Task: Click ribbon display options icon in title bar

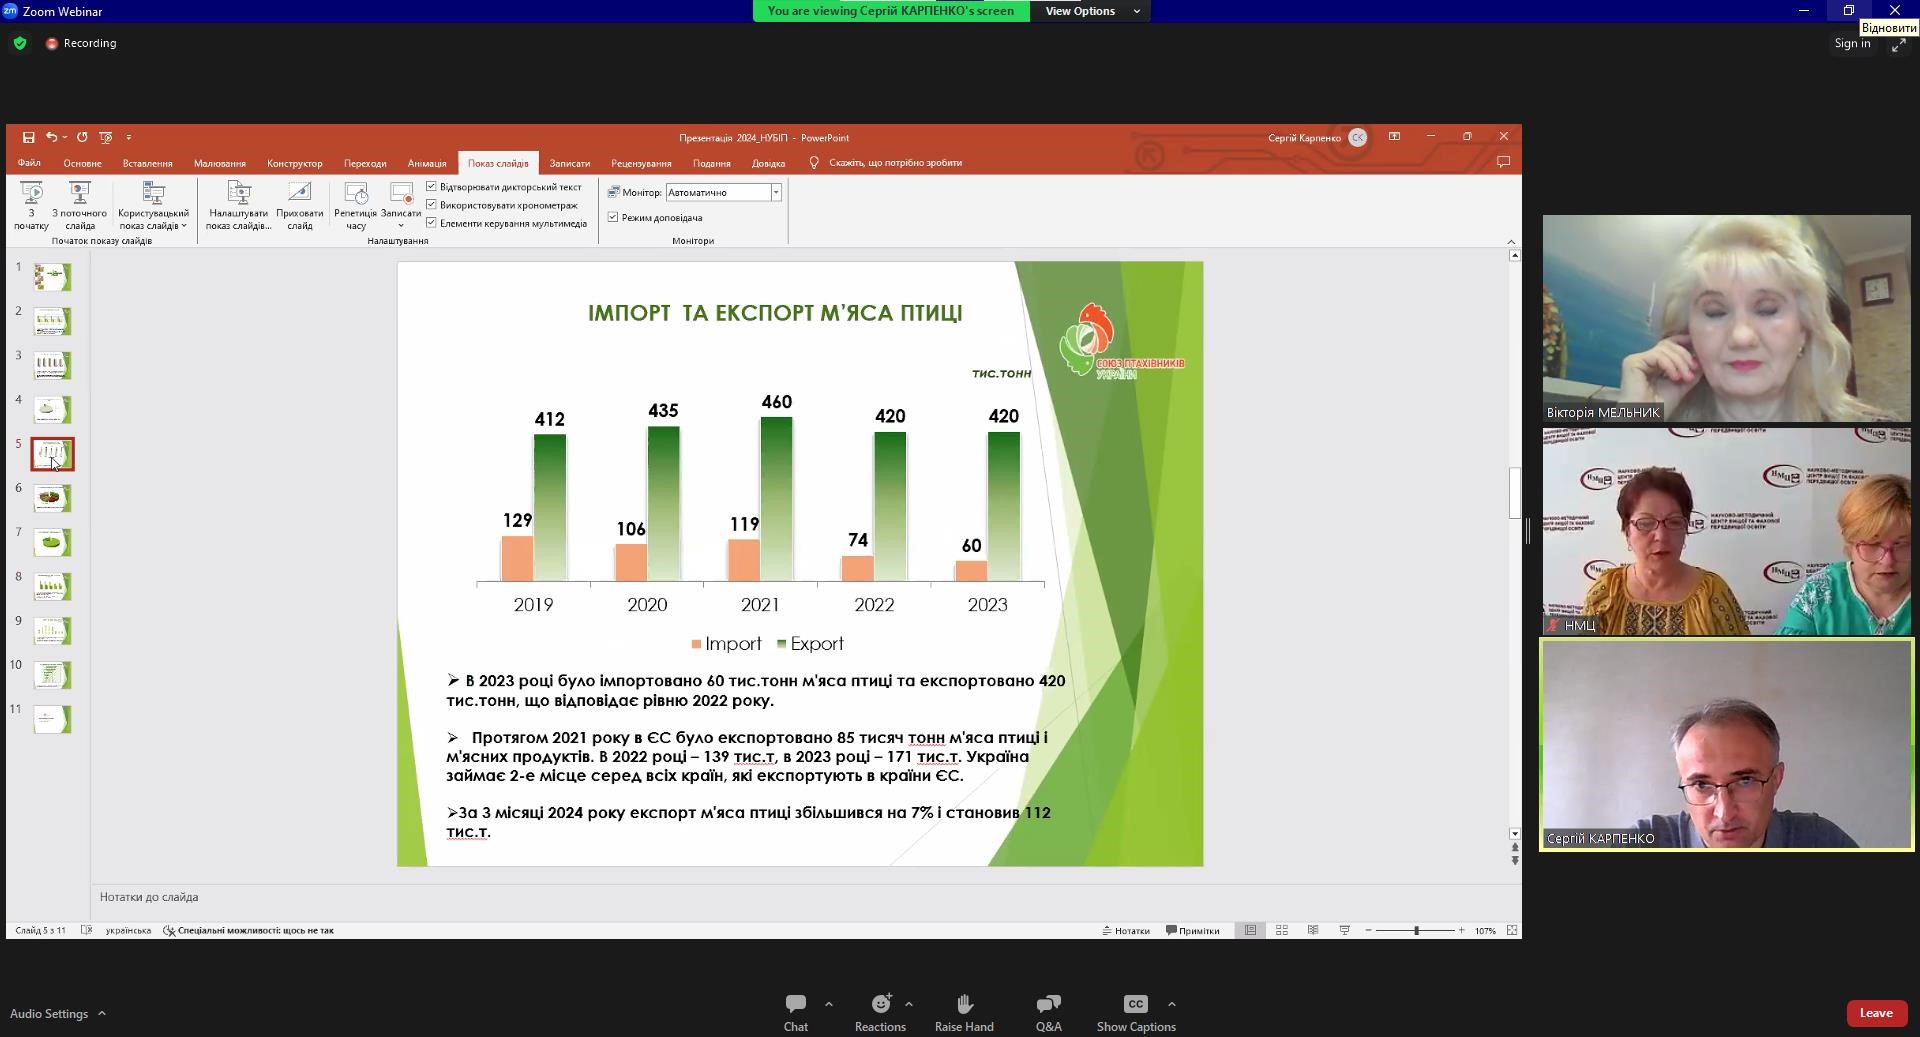Action: pyautogui.click(x=1394, y=137)
